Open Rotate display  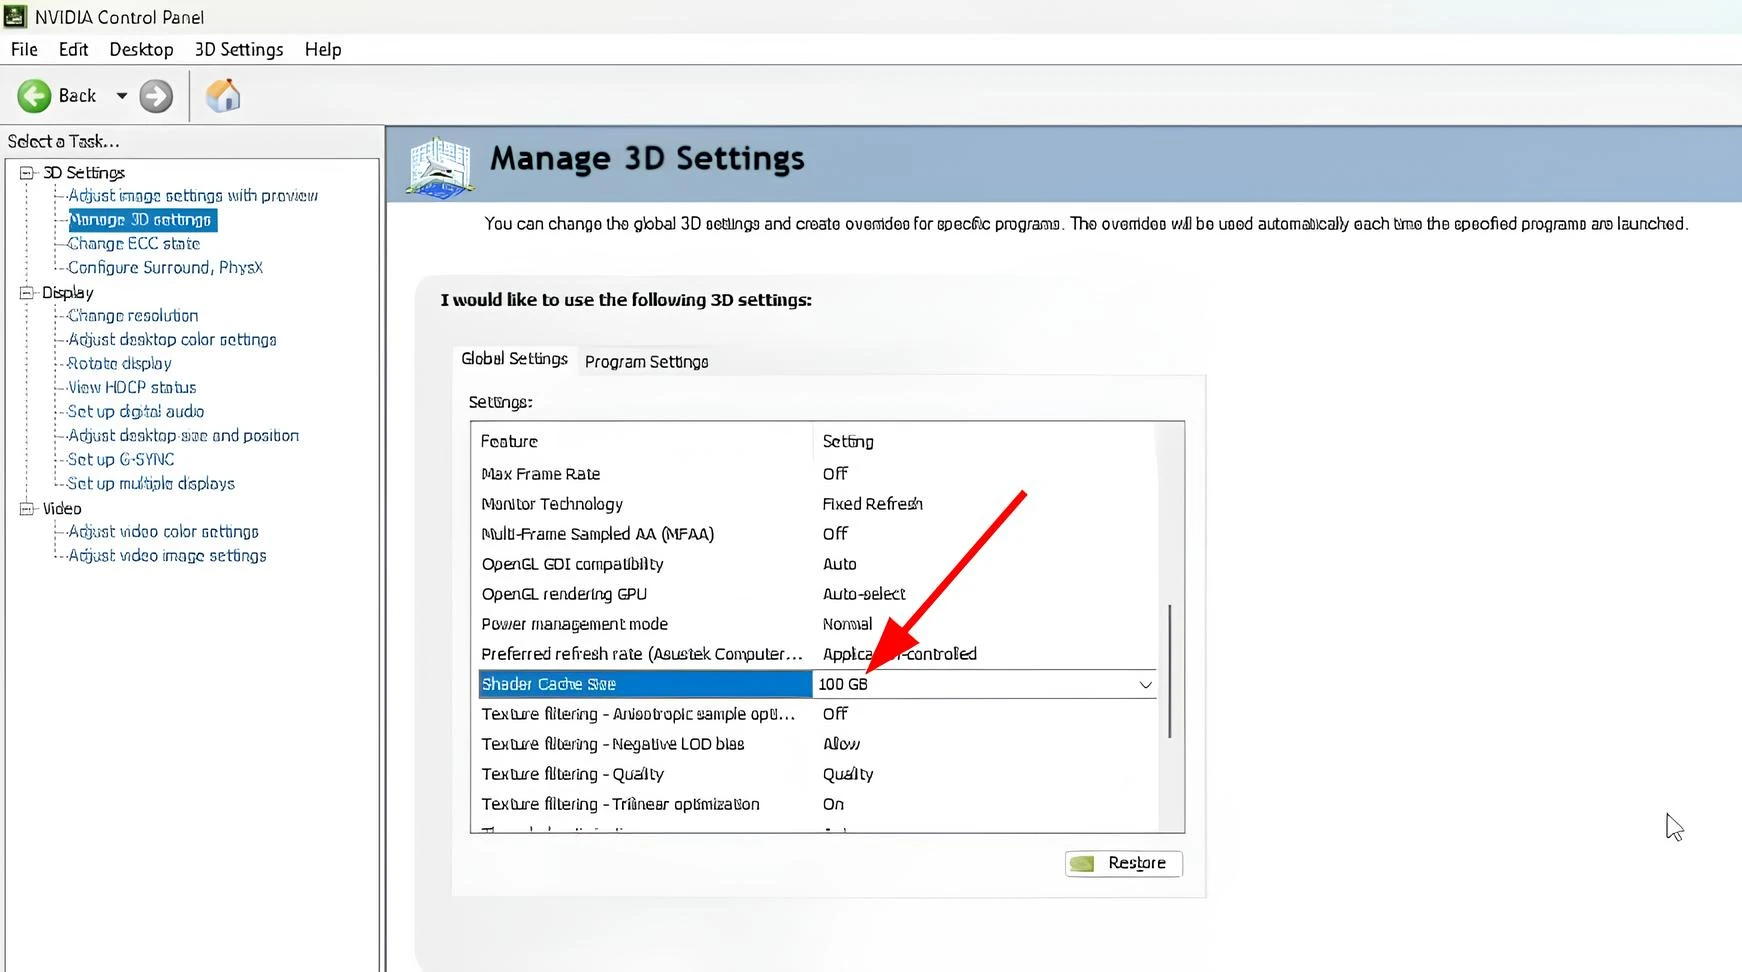pyautogui.click(x=119, y=364)
